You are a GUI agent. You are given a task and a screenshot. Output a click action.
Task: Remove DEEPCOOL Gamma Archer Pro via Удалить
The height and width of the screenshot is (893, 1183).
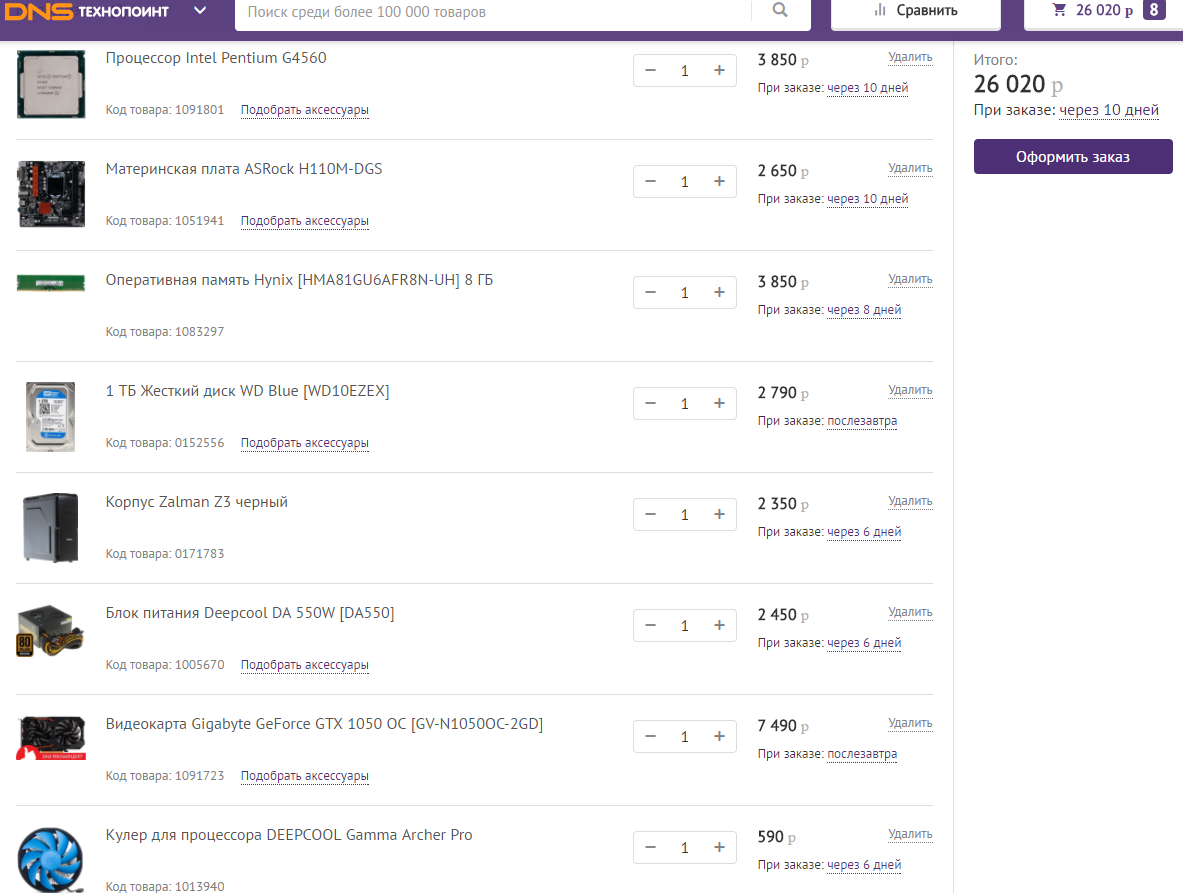pyautogui.click(x=910, y=834)
